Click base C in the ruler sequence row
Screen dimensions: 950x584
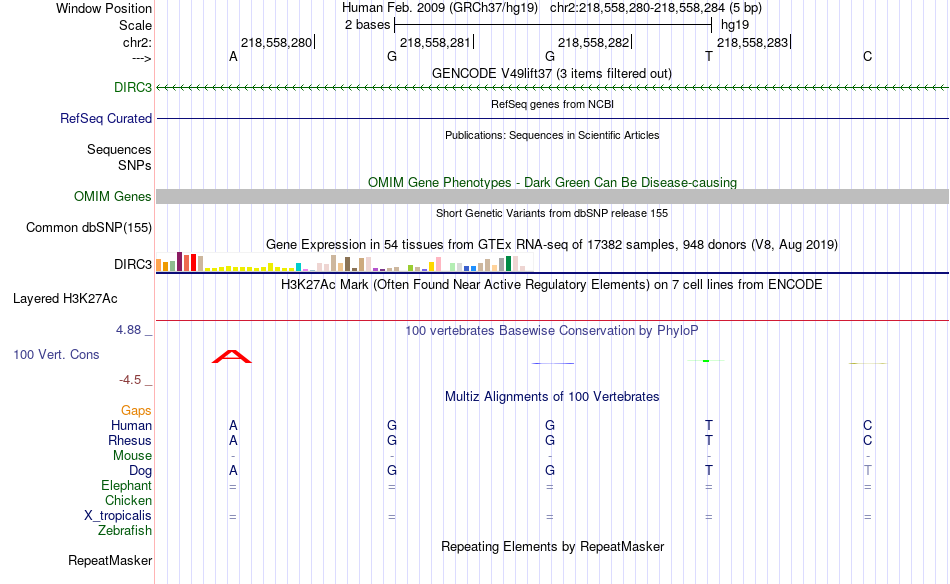[x=868, y=56]
